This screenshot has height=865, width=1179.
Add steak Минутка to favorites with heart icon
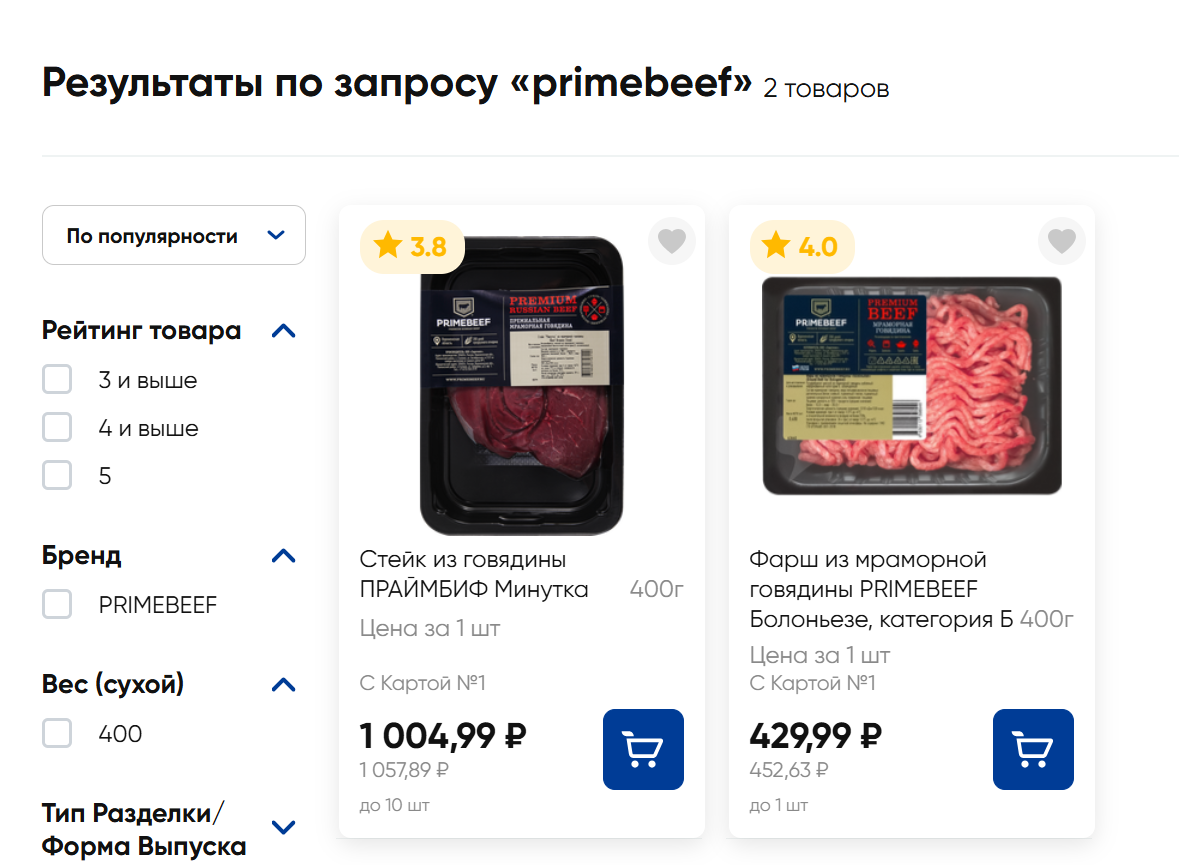pyautogui.click(x=672, y=241)
